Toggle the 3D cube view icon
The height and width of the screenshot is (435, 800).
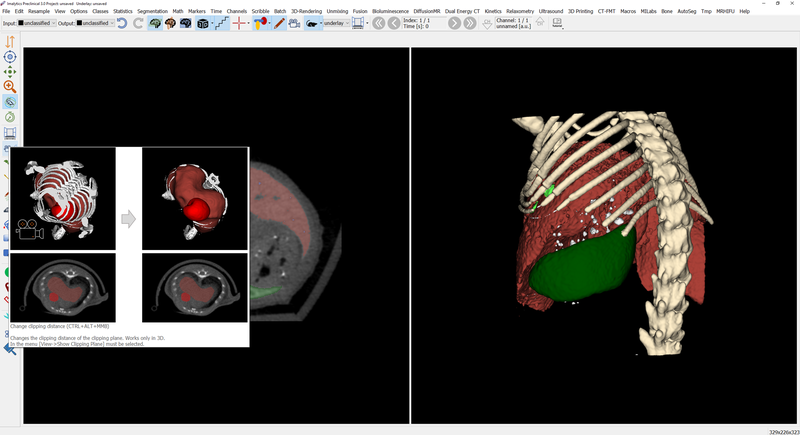coord(203,23)
